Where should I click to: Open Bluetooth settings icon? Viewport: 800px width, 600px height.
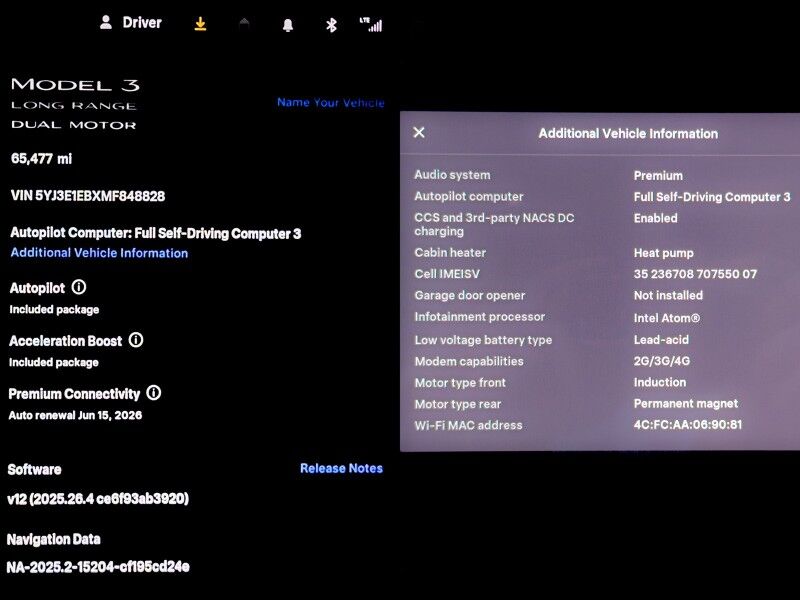331,25
